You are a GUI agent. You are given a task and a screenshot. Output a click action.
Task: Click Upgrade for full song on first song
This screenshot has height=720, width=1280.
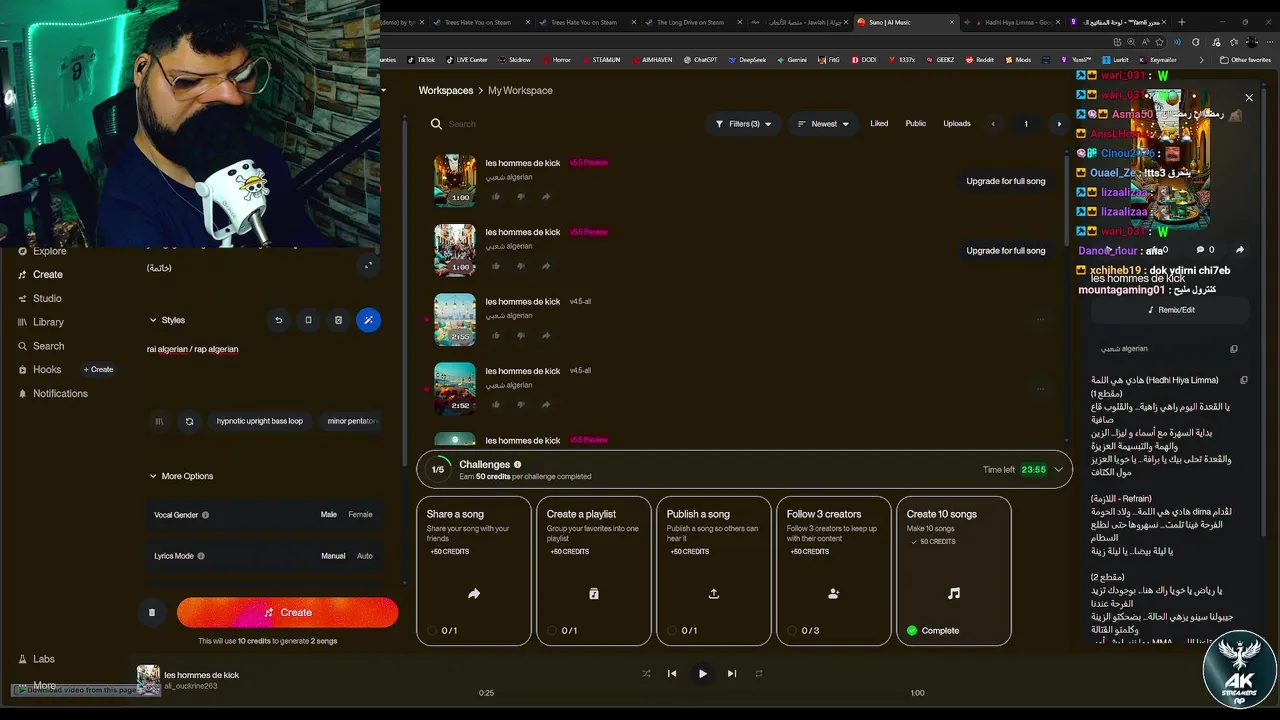[1005, 181]
